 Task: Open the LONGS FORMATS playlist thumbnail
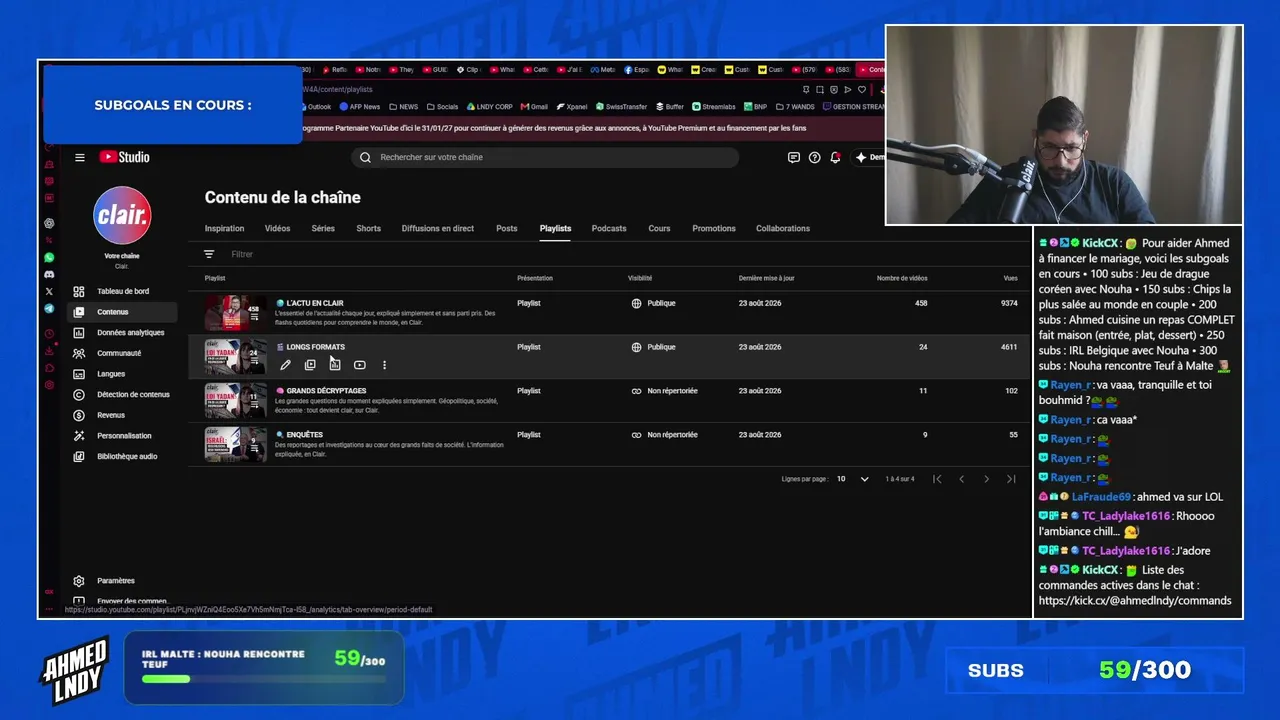pyautogui.click(x=236, y=356)
